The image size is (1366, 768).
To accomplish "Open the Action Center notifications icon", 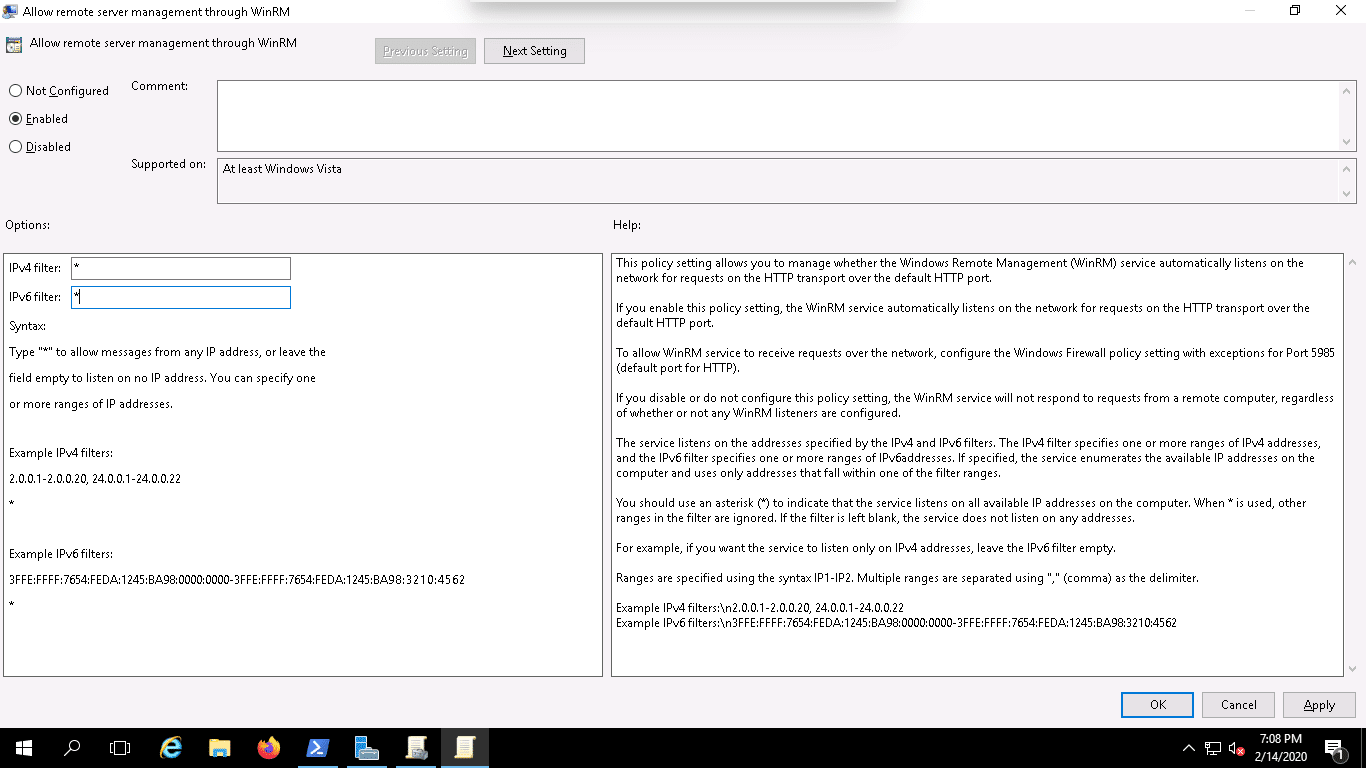I will 1334,748.
